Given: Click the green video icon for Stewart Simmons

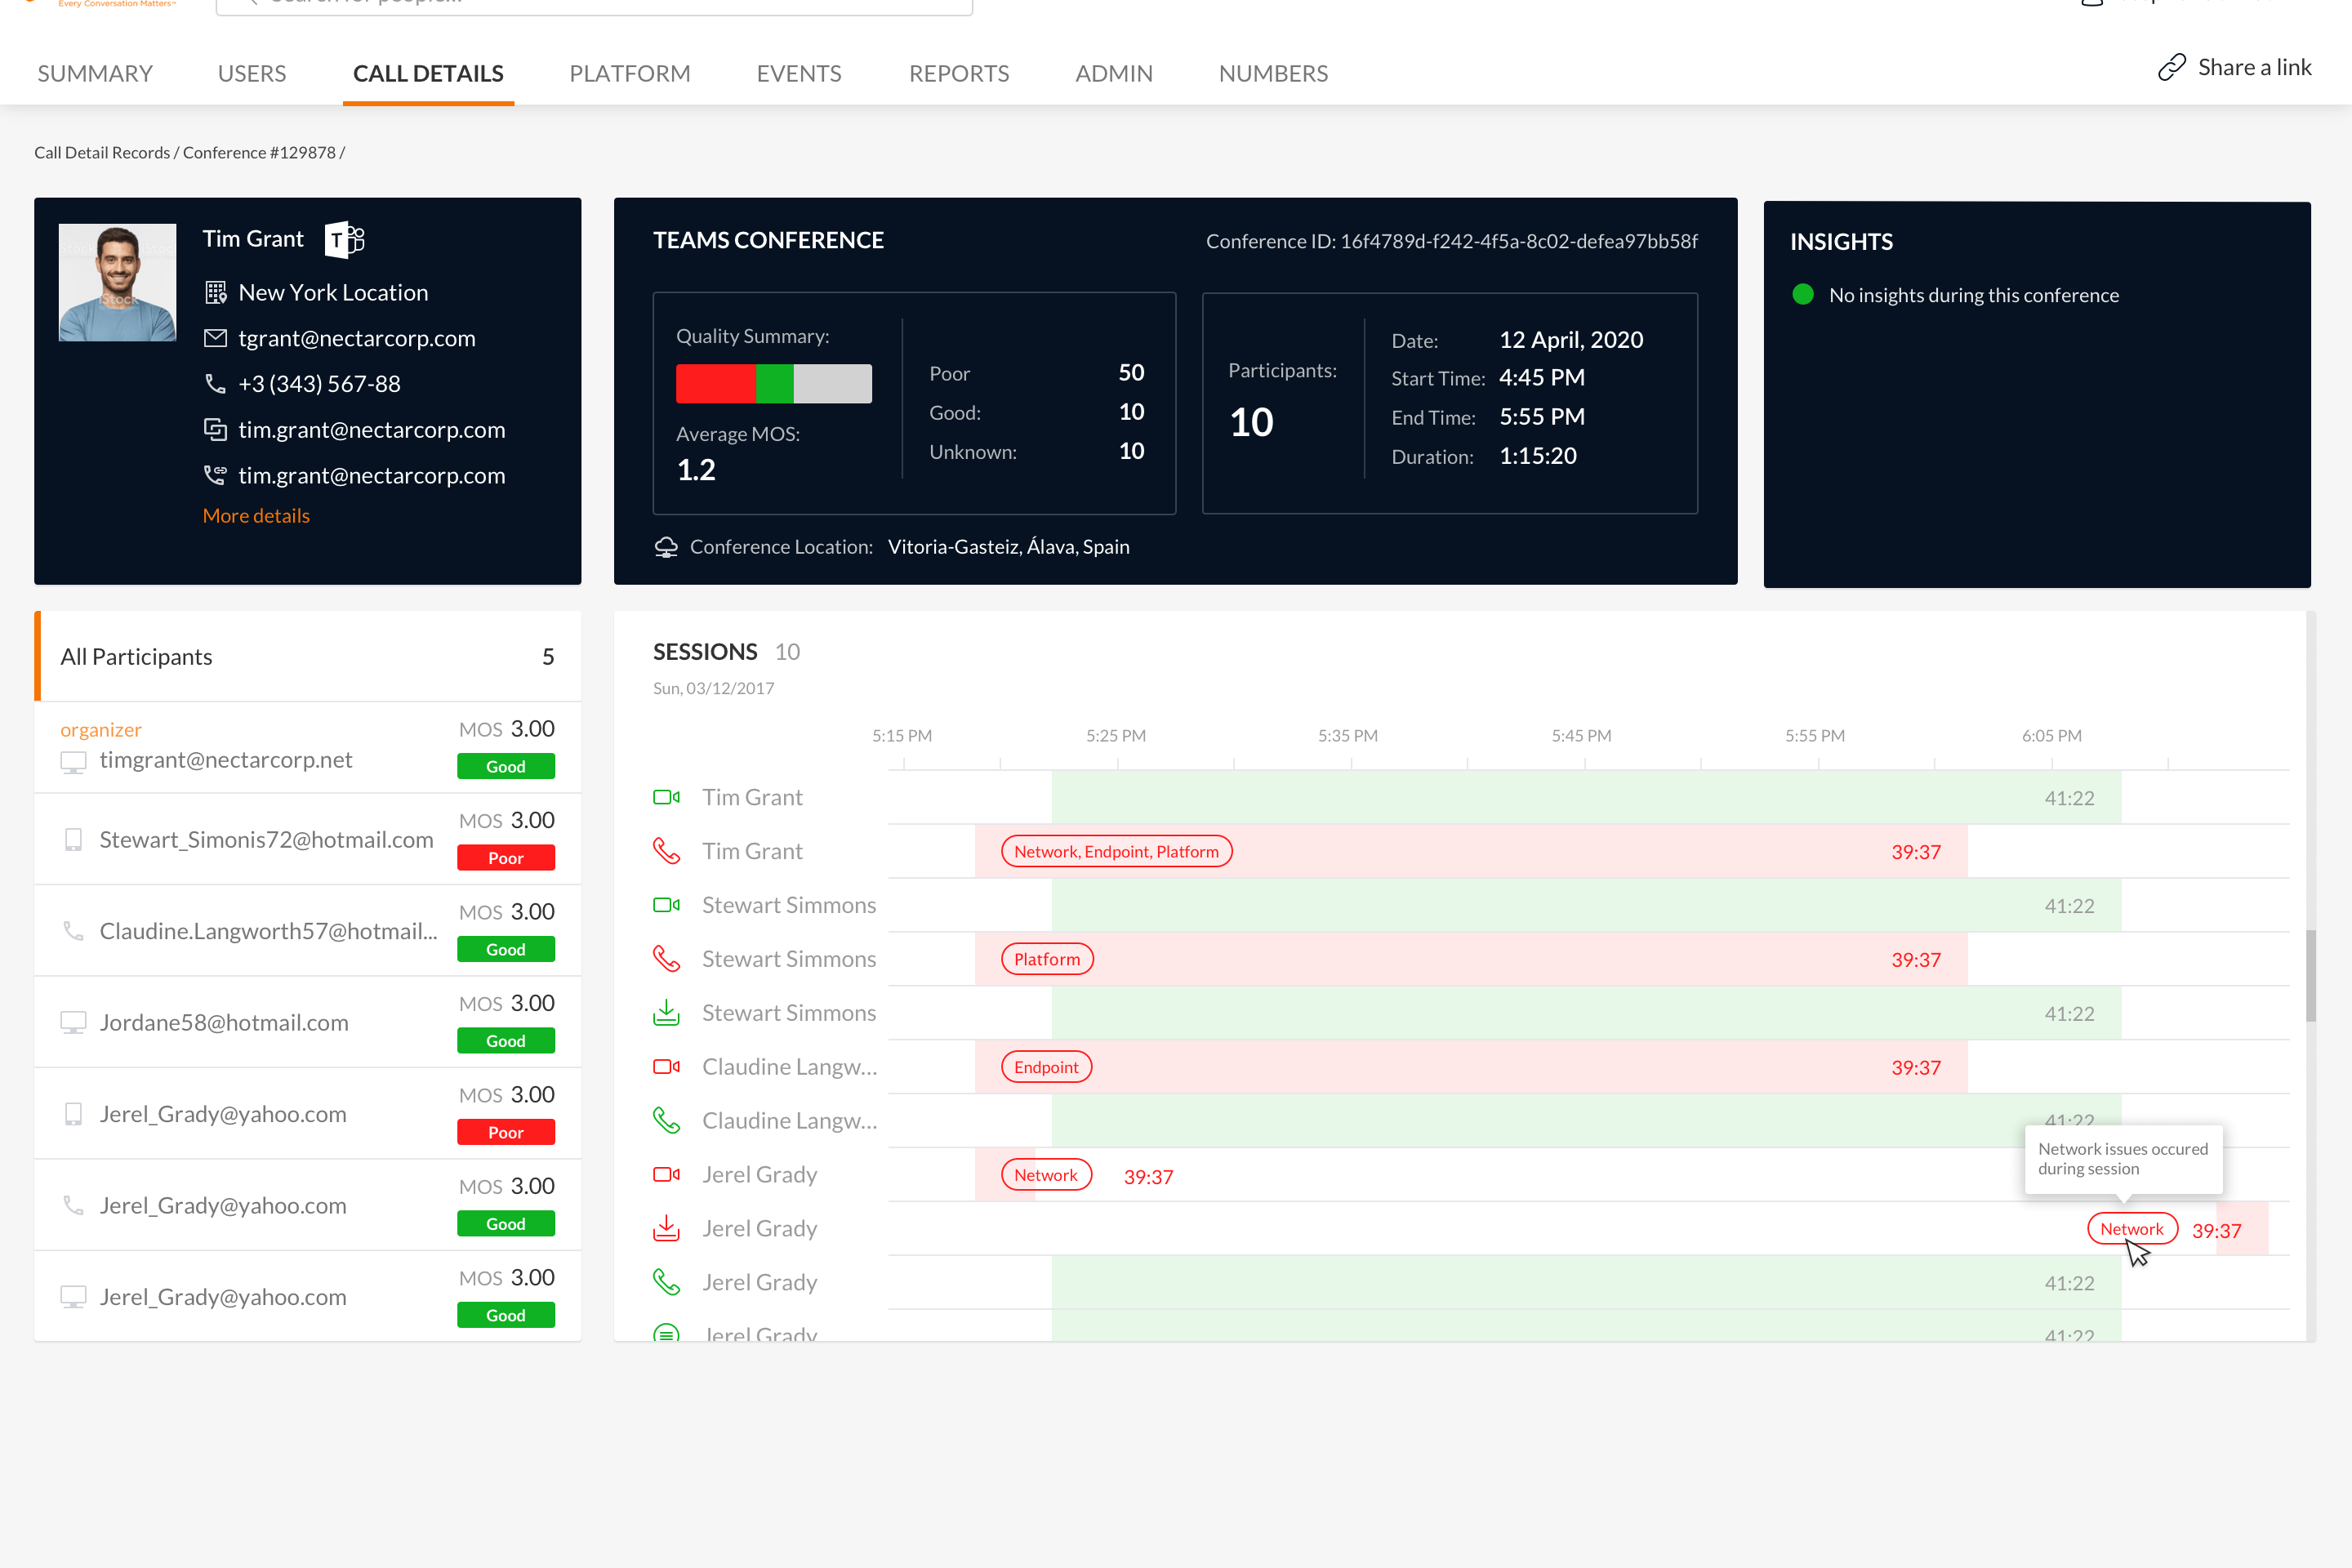Looking at the screenshot, I should click(x=666, y=905).
